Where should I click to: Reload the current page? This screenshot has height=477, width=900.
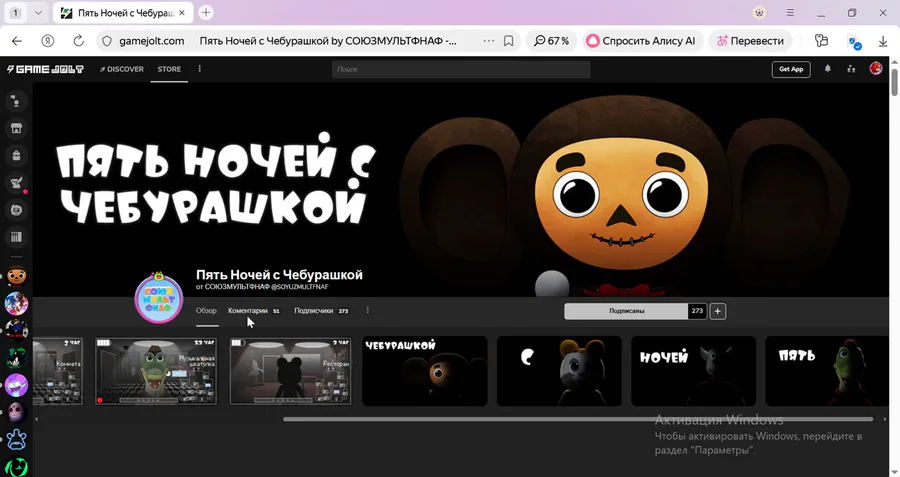tap(79, 41)
